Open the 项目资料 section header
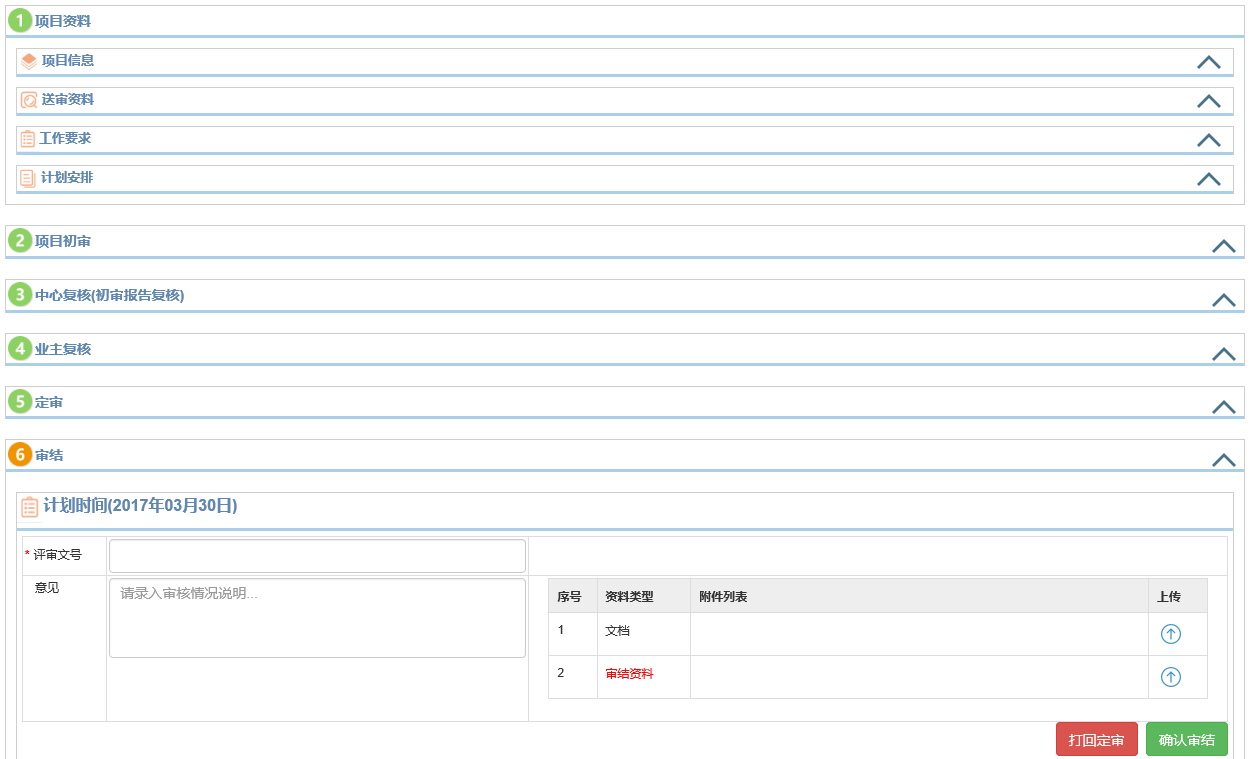1251x759 pixels. [625, 21]
